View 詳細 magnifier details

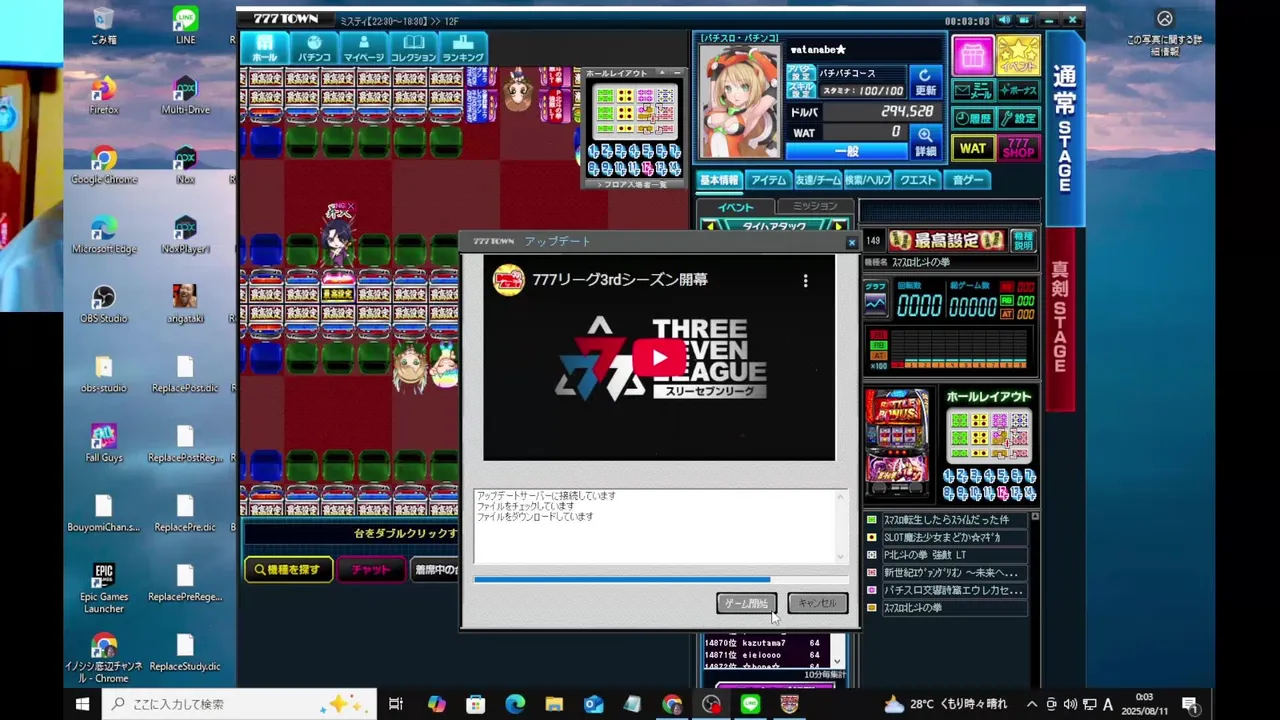[925, 141]
